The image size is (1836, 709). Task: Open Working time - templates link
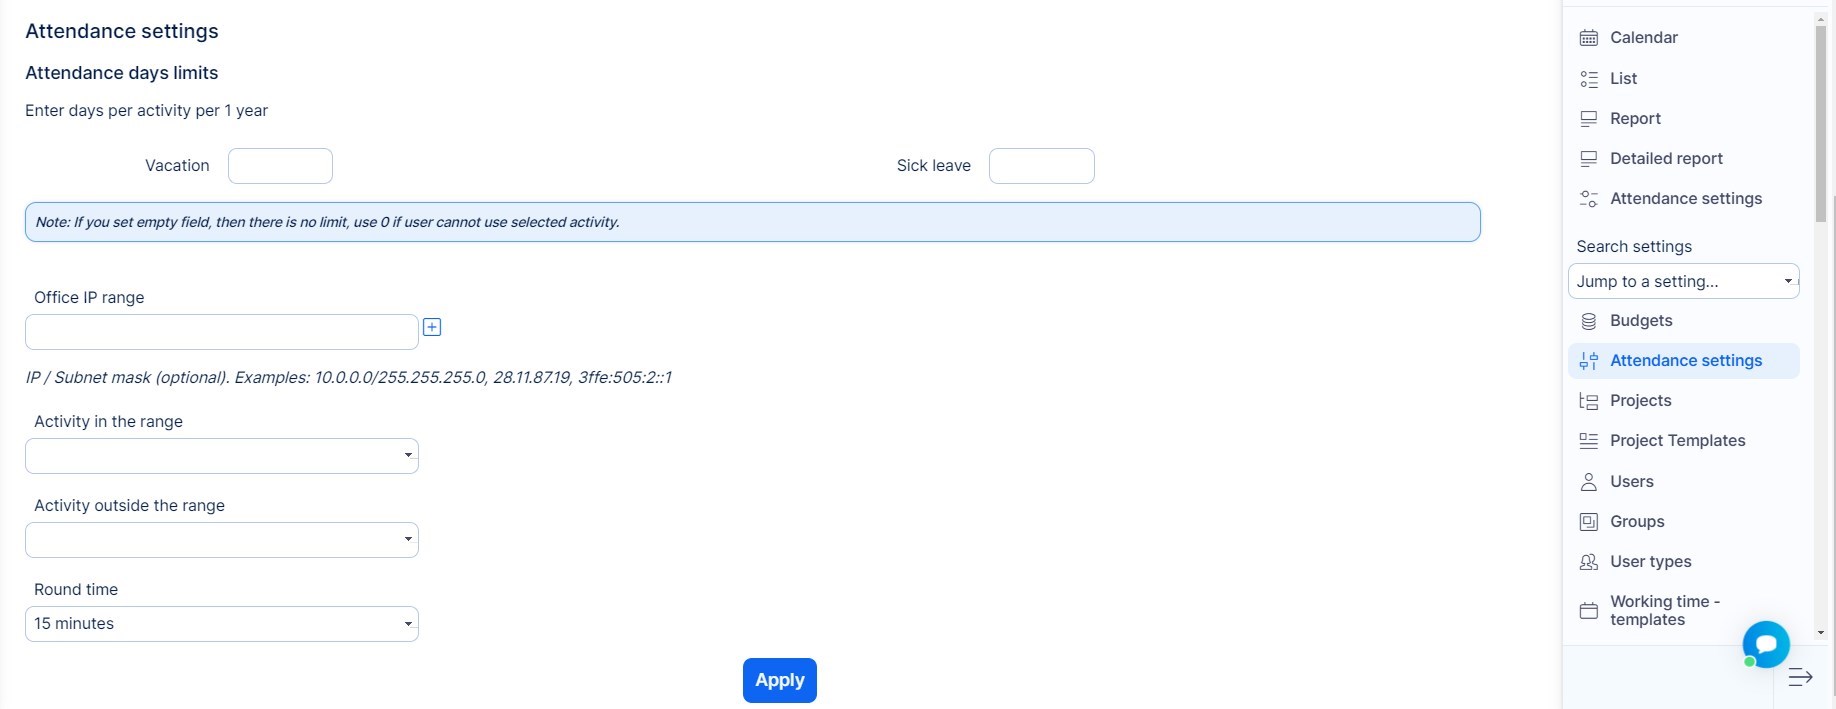[1664, 610]
